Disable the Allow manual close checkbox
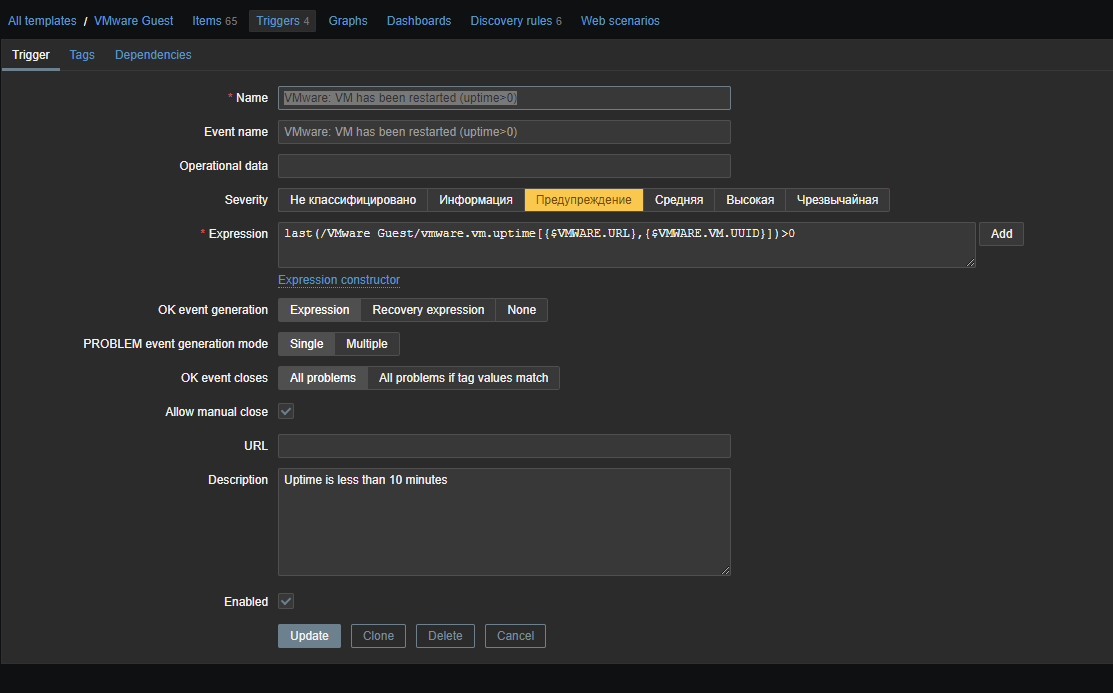 [285, 410]
